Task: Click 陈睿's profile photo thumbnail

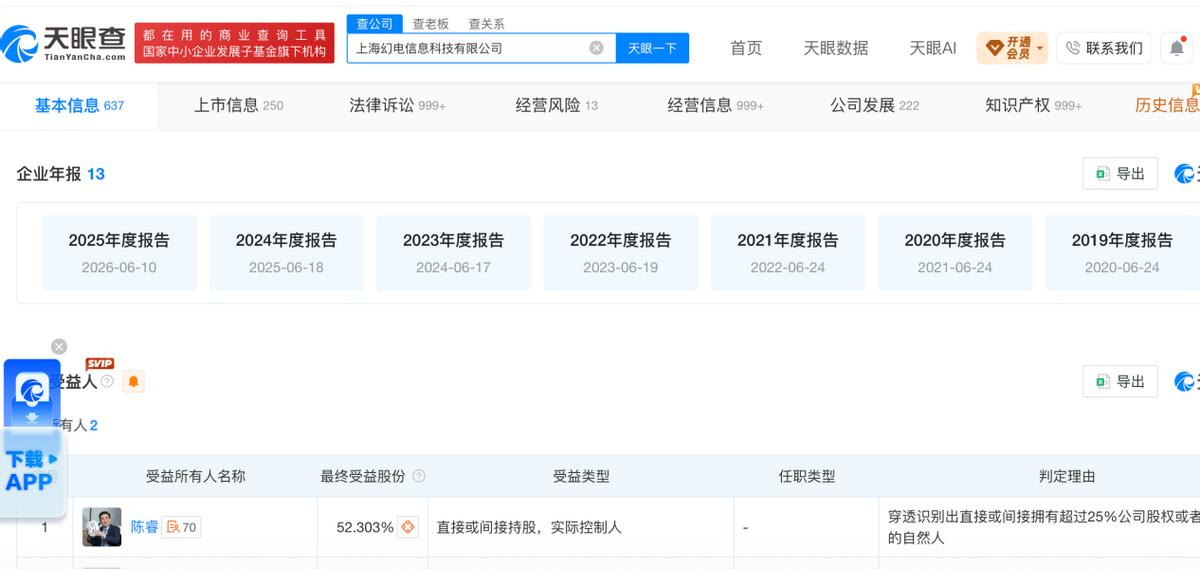Action: point(102,527)
